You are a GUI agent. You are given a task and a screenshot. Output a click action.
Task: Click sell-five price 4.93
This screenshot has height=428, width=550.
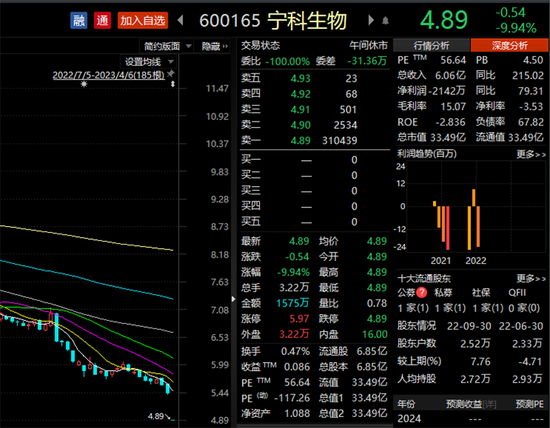(300, 78)
